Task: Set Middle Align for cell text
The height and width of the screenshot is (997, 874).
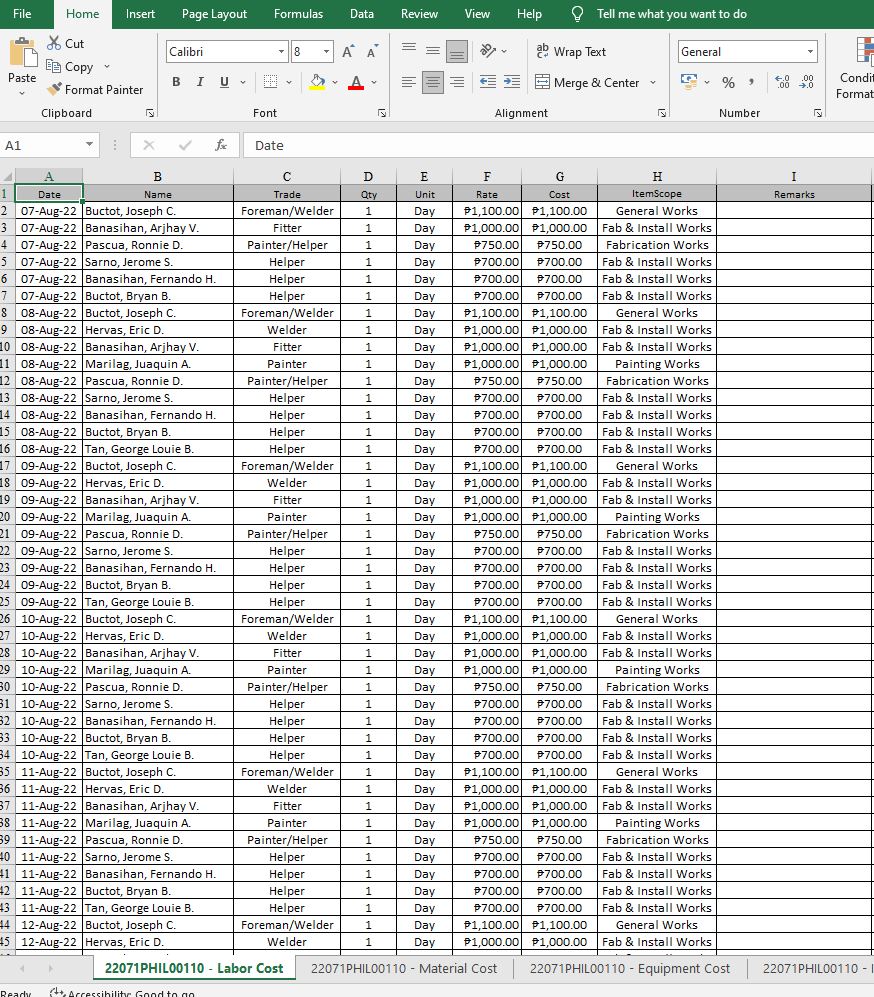Action: tap(433, 51)
